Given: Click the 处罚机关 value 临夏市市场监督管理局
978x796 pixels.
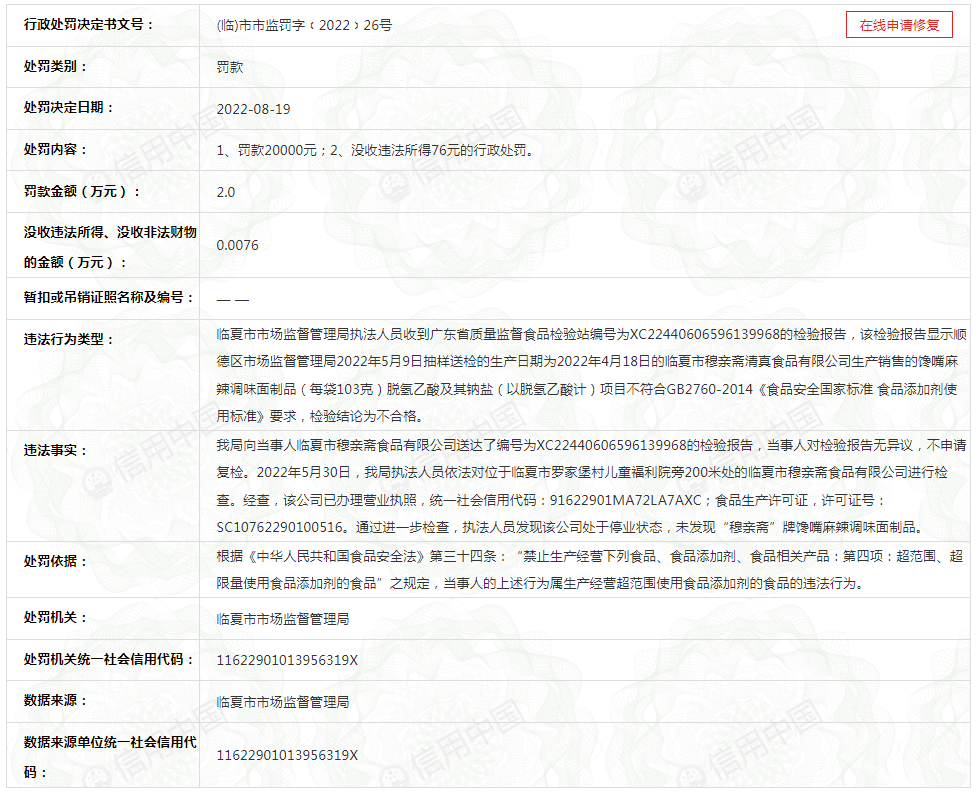Looking at the screenshot, I should pos(283,620).
